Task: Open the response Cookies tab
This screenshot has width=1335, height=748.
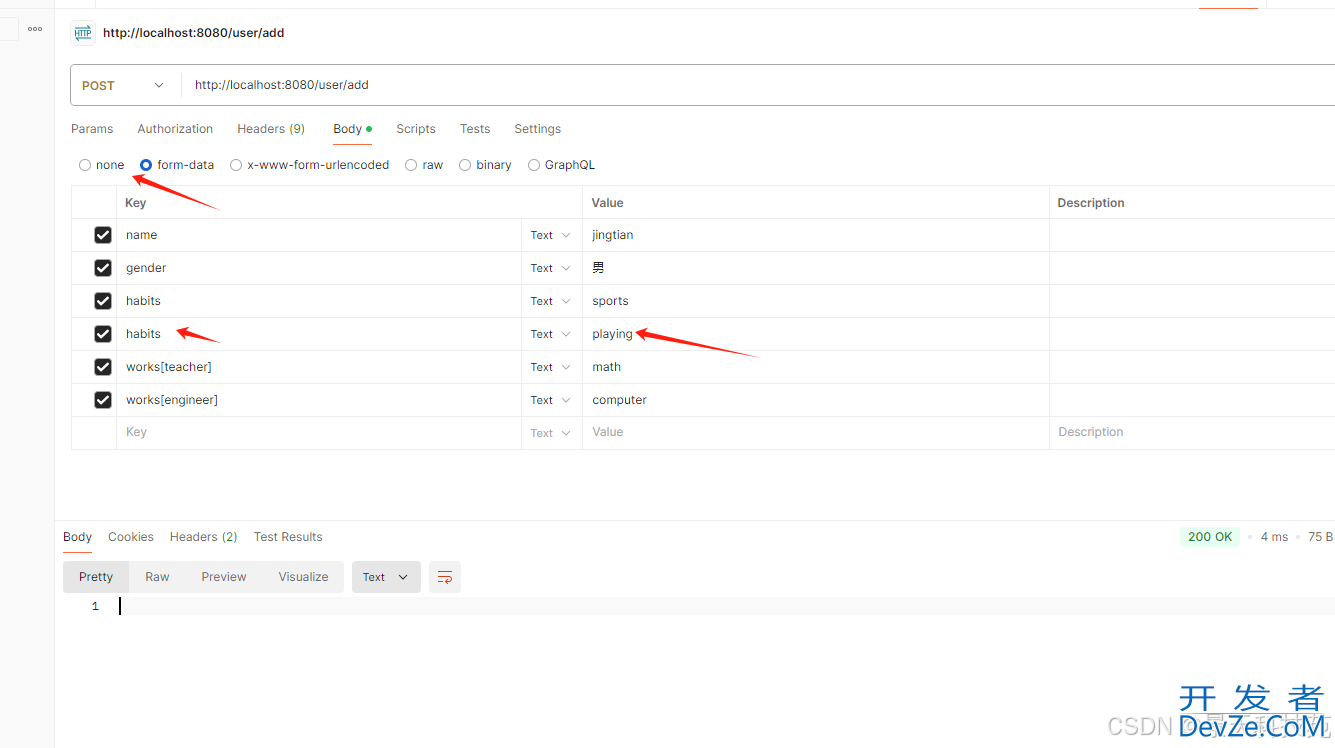Action: point(131,537)
